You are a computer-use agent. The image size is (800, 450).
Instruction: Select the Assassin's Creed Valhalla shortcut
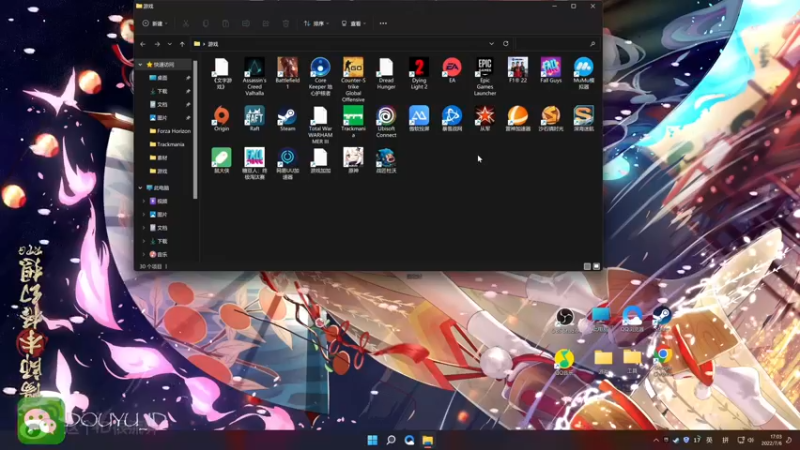pos(254,77)
